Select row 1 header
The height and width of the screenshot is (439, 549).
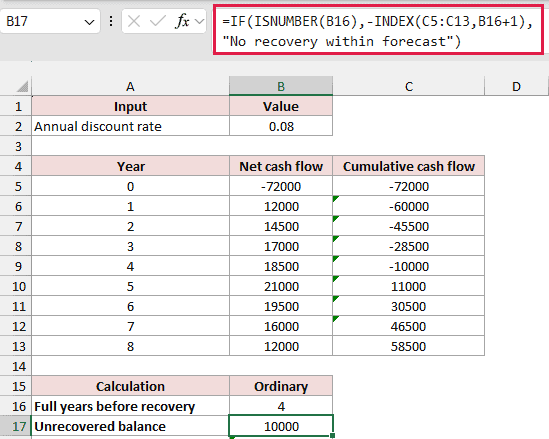16,106
